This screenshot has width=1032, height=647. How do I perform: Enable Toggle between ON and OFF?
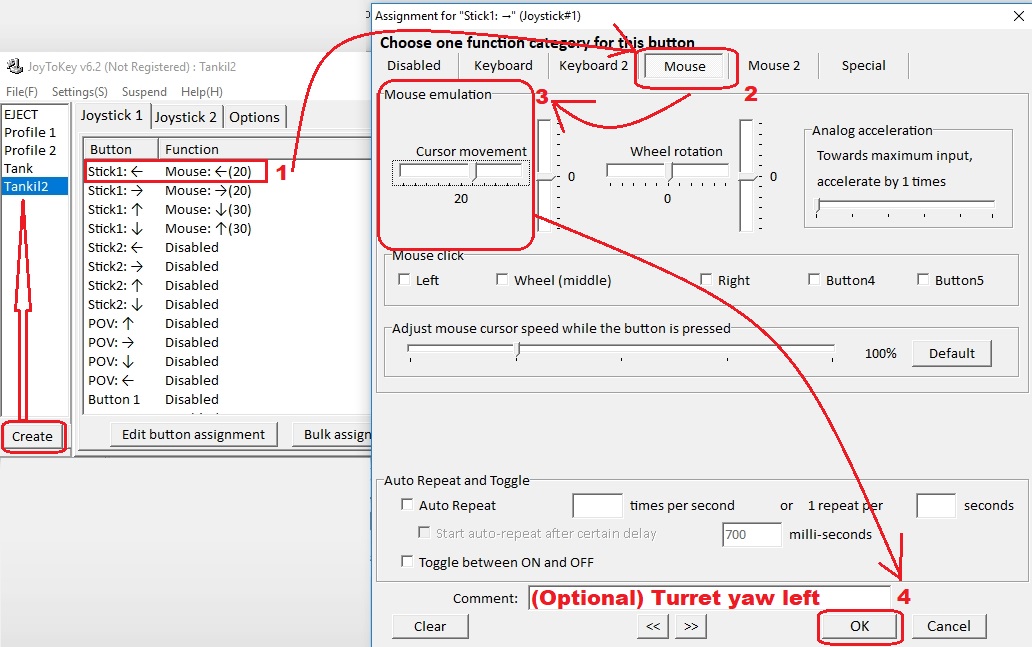coord(407,561)
